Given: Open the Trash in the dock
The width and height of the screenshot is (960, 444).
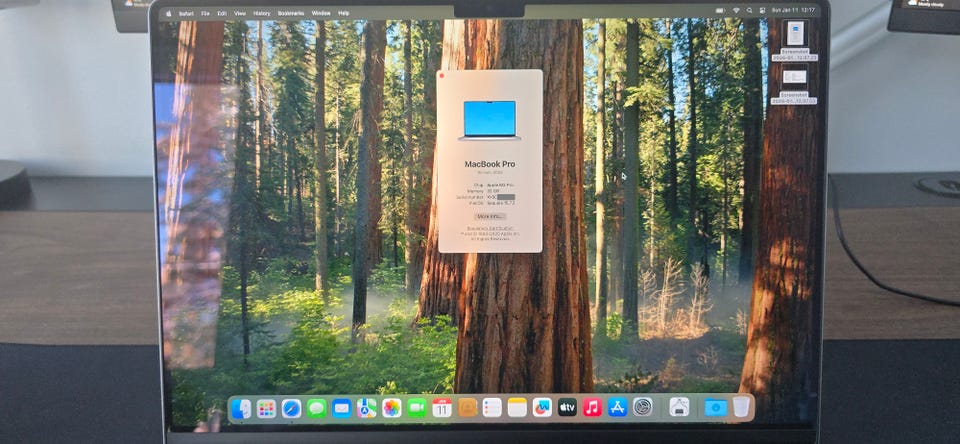Looking at the screenshot, I should (740, 407).
